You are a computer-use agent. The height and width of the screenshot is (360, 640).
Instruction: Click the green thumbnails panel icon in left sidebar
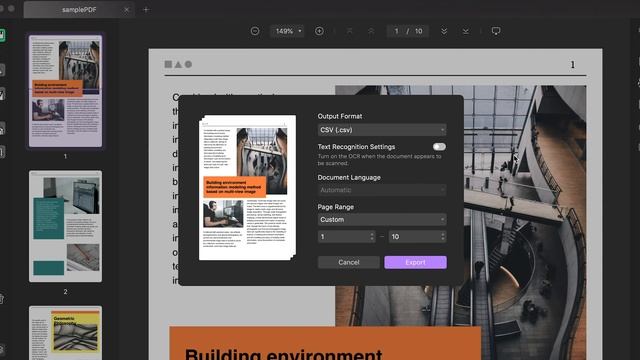(x=2, y=35)
